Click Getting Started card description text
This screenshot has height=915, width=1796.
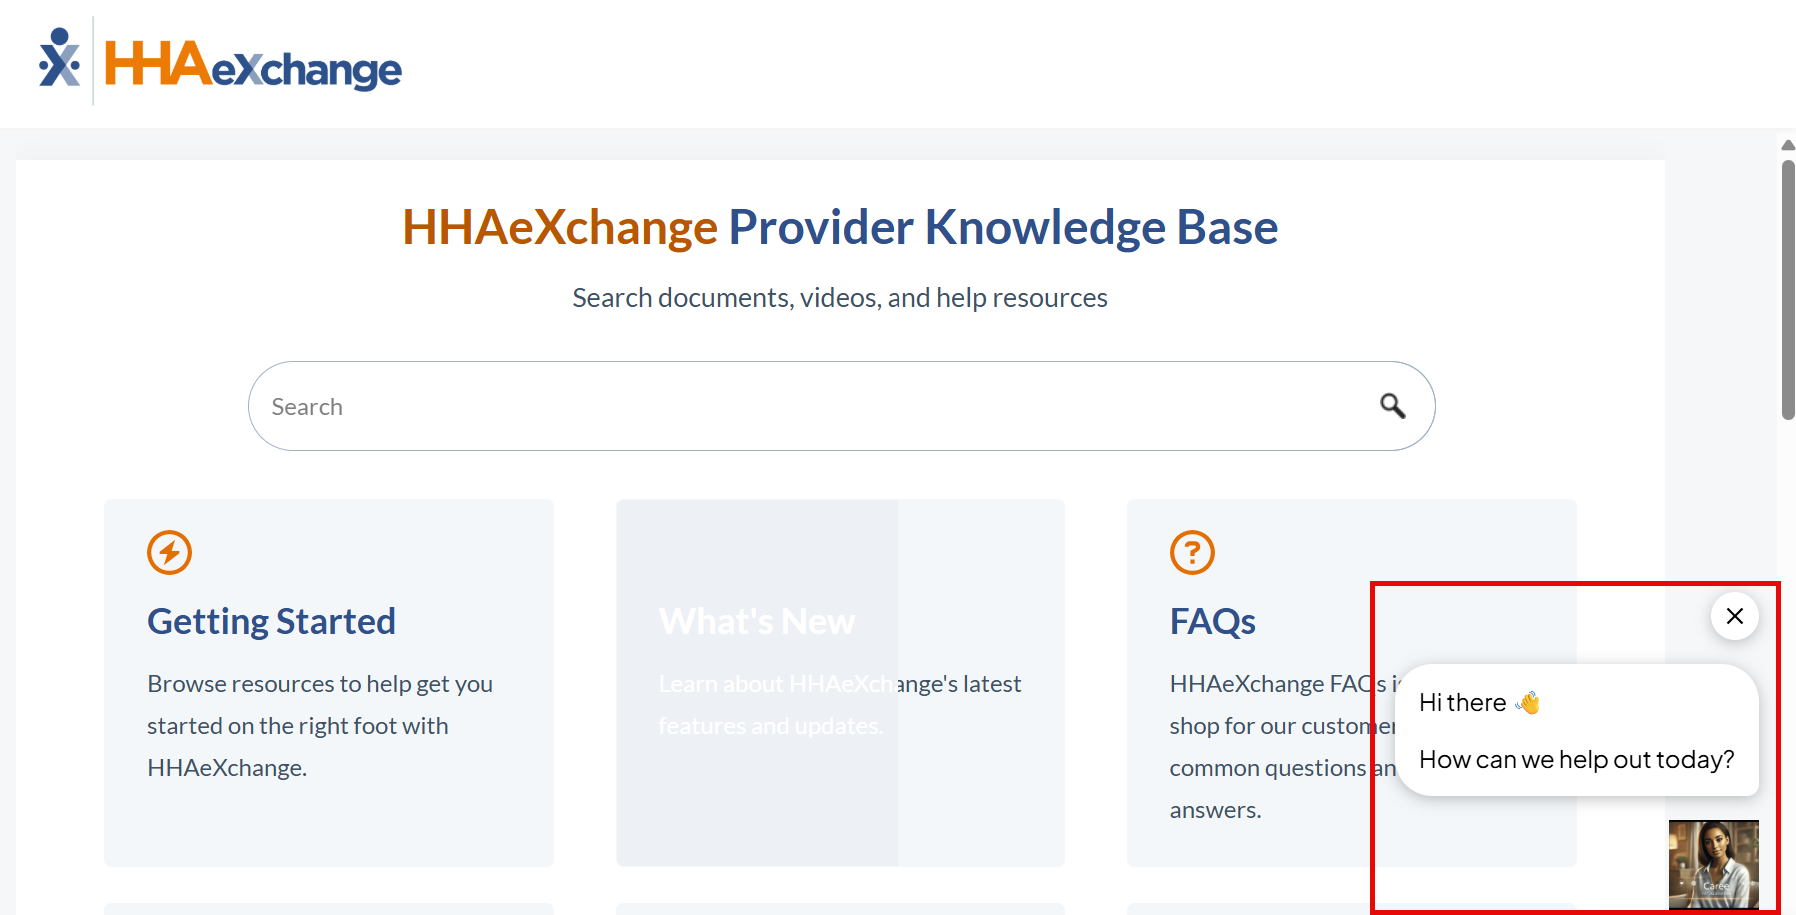pyautogui.click(x=319, y=725)
